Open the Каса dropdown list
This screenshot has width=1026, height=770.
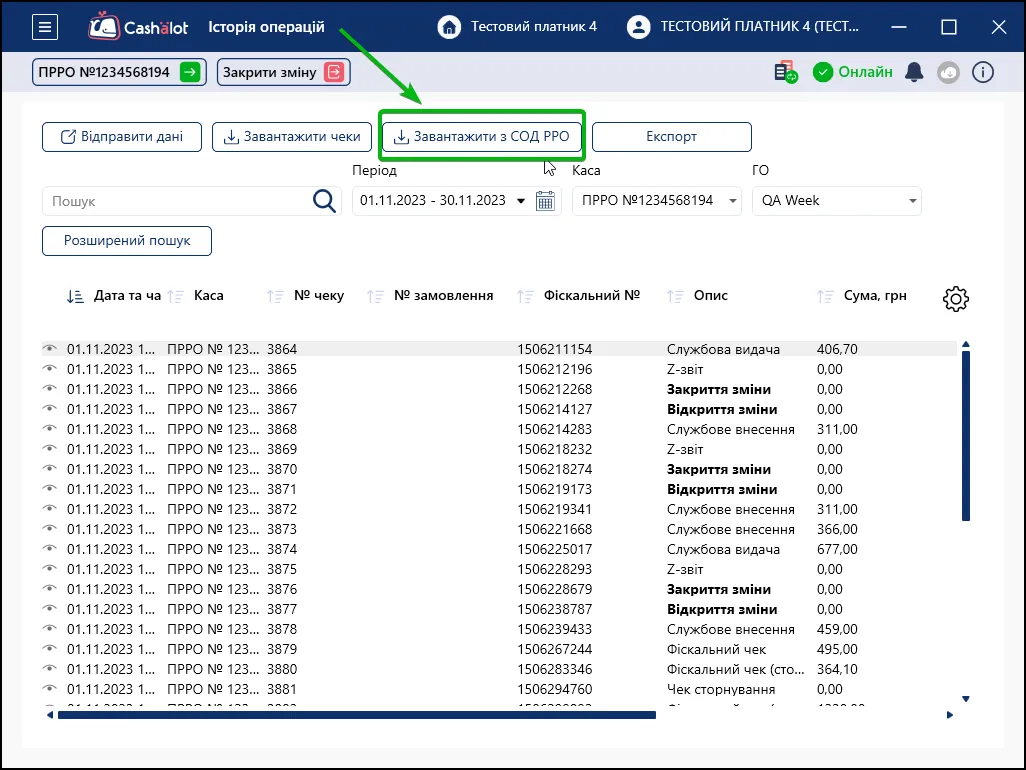pyautogui.click(x=656, y=201)
